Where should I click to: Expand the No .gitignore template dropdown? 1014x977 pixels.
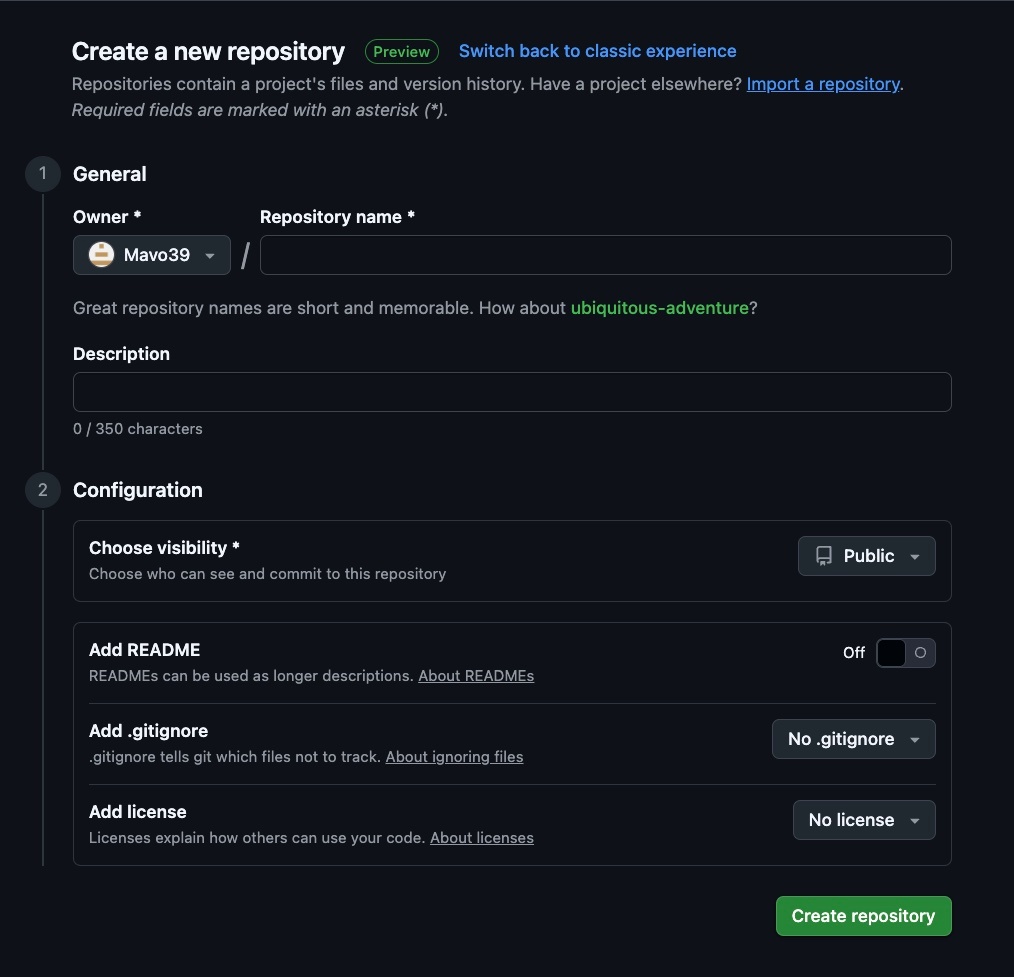point(853,739)
